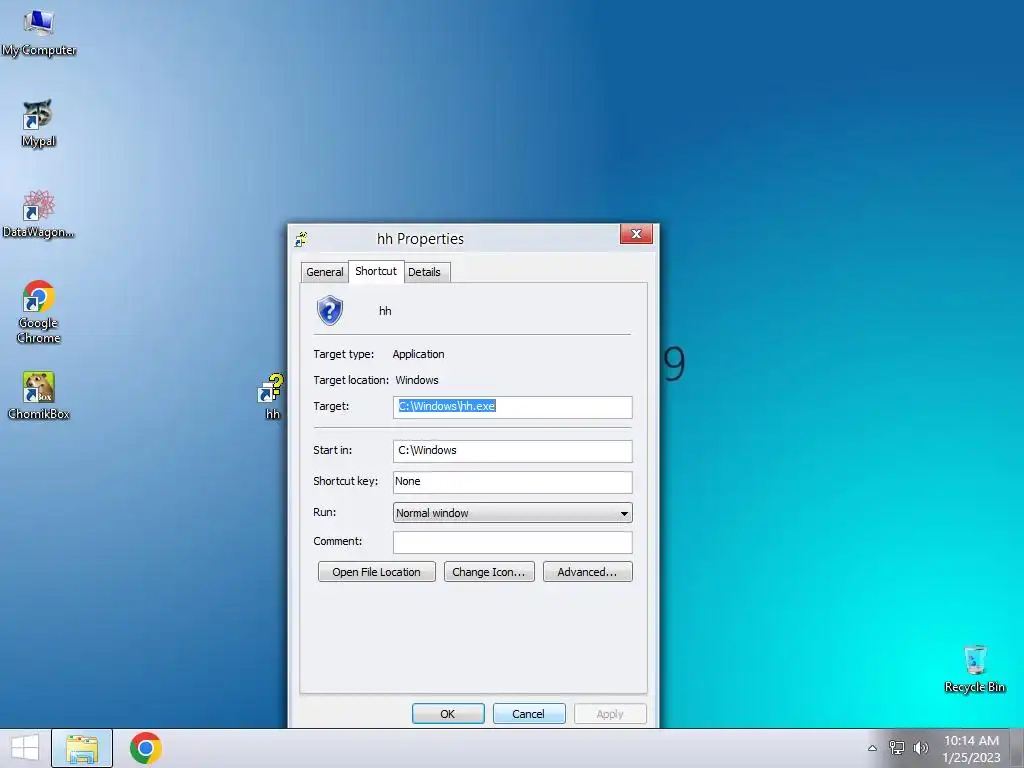
Task: Select the DataWagon desktop shortcut
Action: pos(38,214)
